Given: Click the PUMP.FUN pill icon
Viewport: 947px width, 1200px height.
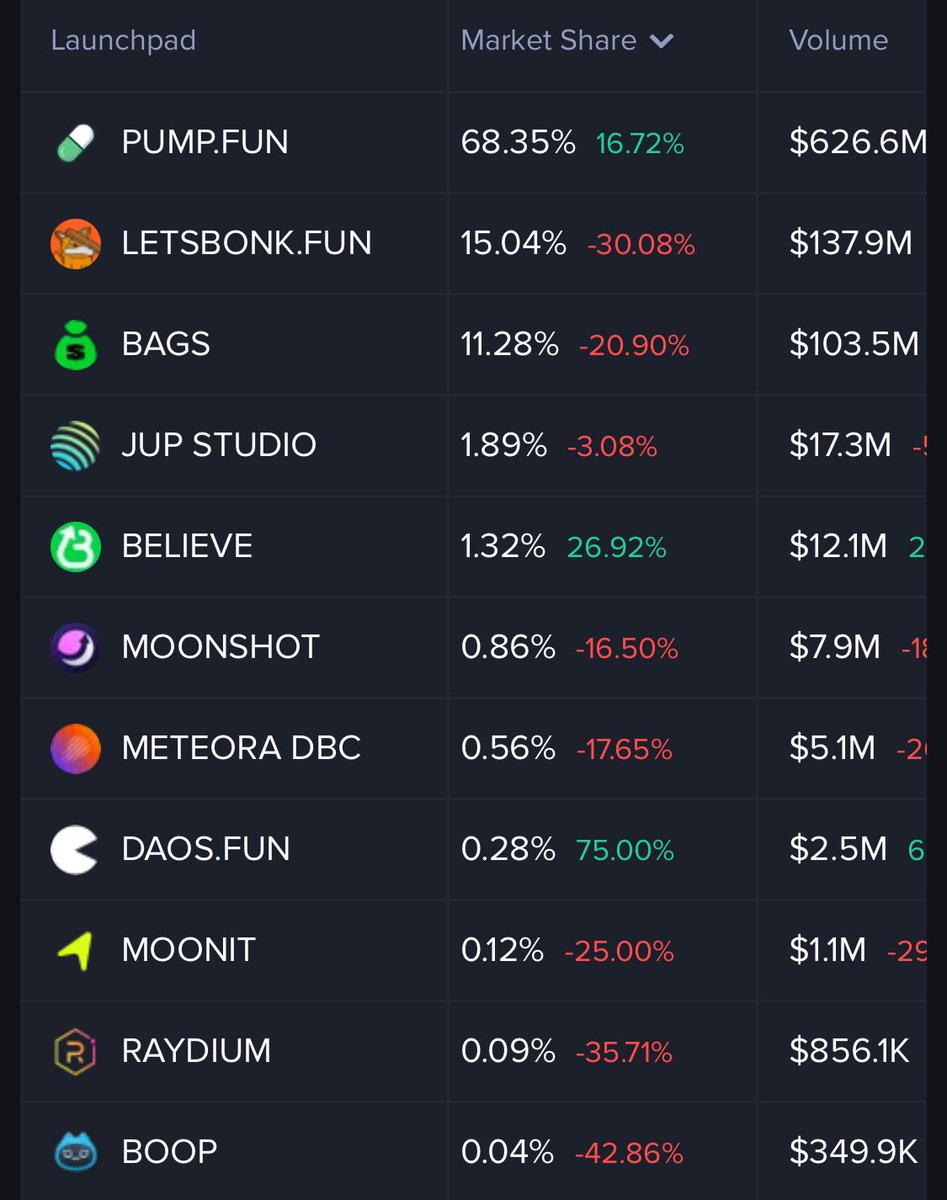Looking at the screenshot, I should pyautogui.click(x=76, y=142).
